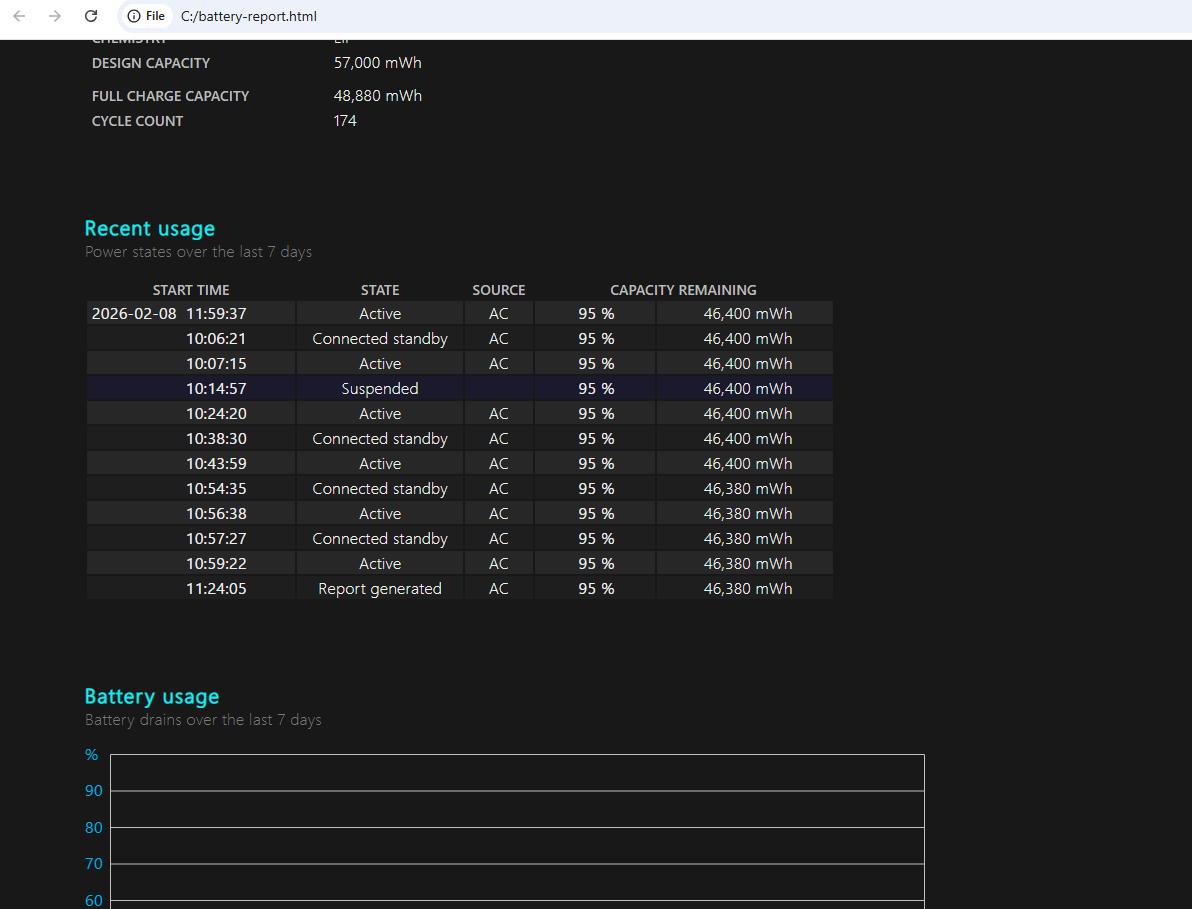The height and width of the screenshot is (909, 1192).
Task: Click the 10:14:57 start time cell
Action: (216, 389)
